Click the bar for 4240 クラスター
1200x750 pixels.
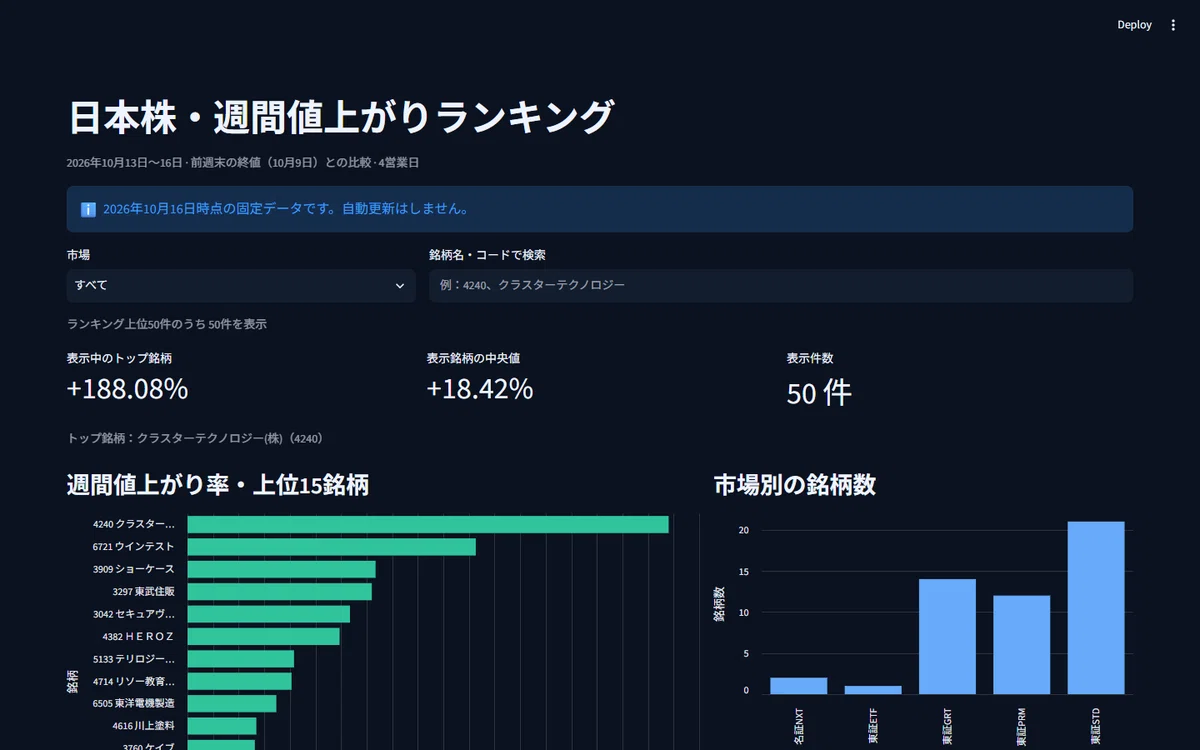(428, 524)
